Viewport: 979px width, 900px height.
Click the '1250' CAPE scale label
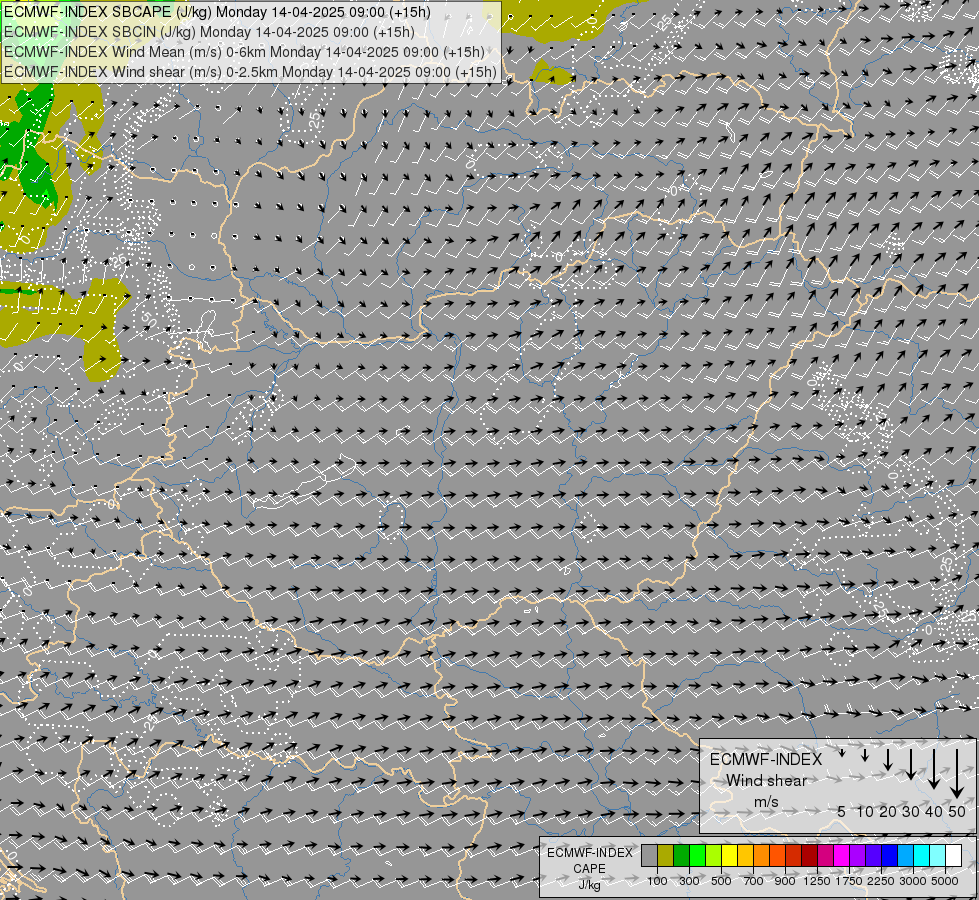coord(817,881)
